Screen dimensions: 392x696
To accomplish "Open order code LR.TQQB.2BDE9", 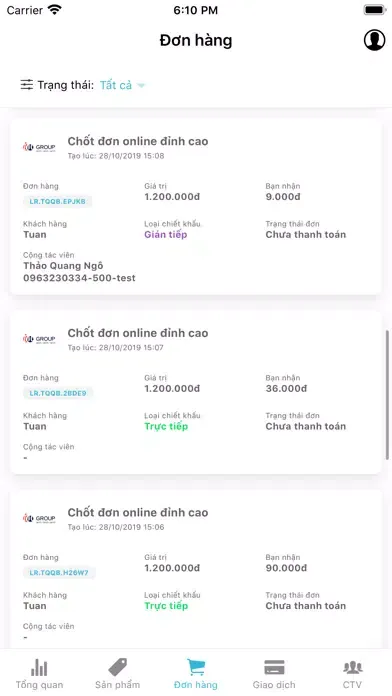I will (x=58, y=393).
